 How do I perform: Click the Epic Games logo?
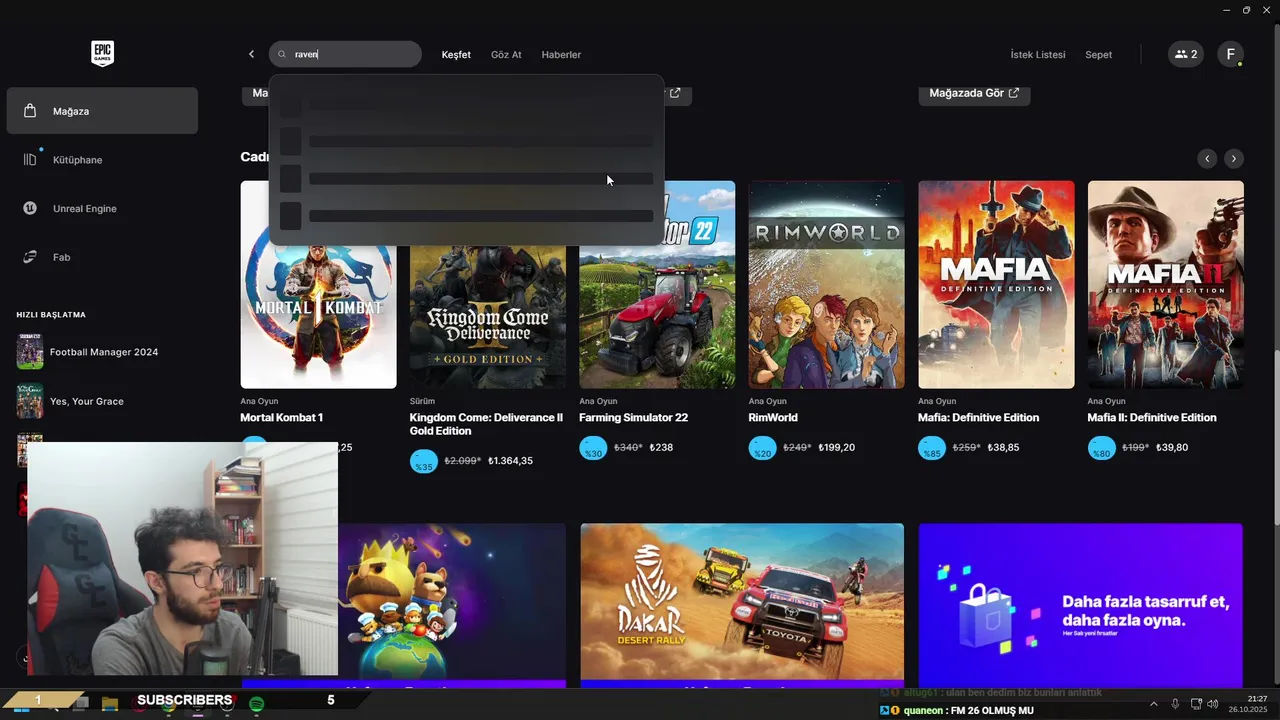[x=102, y=54]
